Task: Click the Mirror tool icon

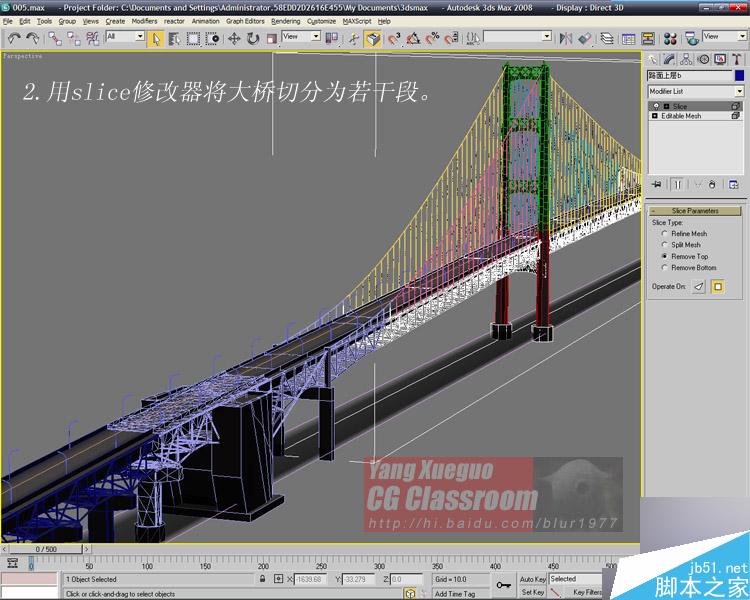Action: [x=566, y=39]
